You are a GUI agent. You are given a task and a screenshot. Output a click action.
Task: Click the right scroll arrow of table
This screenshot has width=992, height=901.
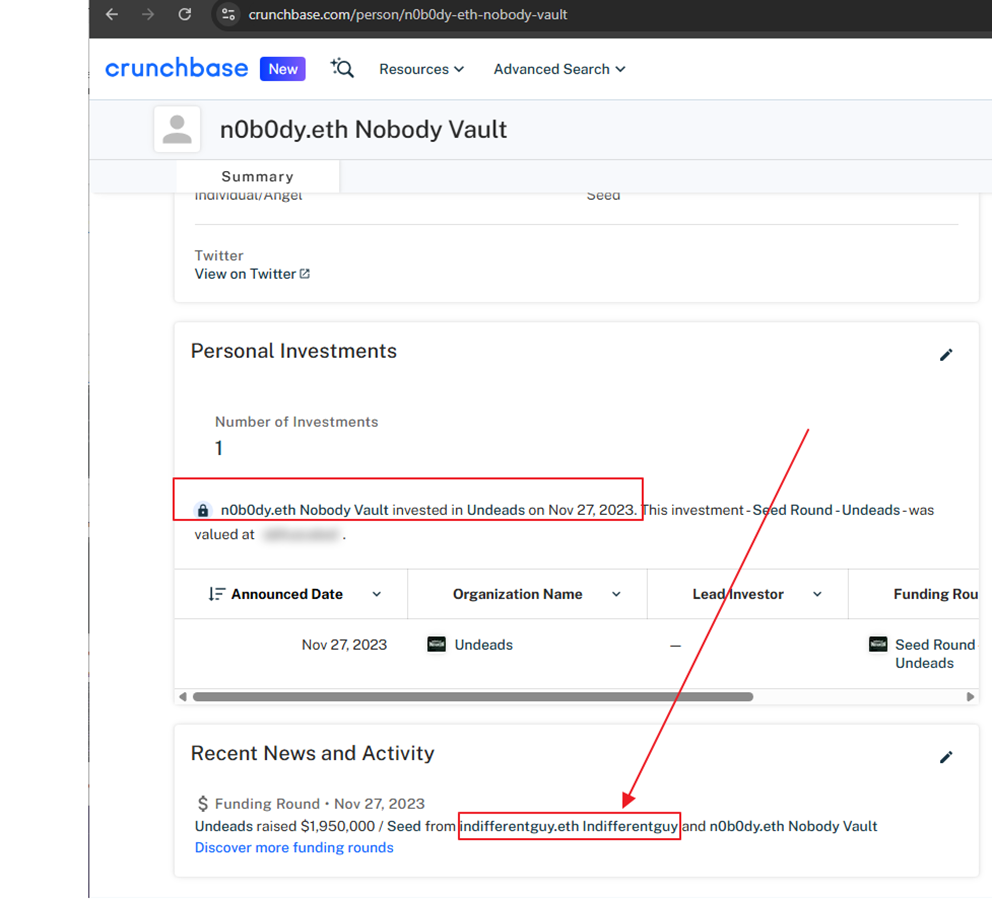[x=970, y=697]
